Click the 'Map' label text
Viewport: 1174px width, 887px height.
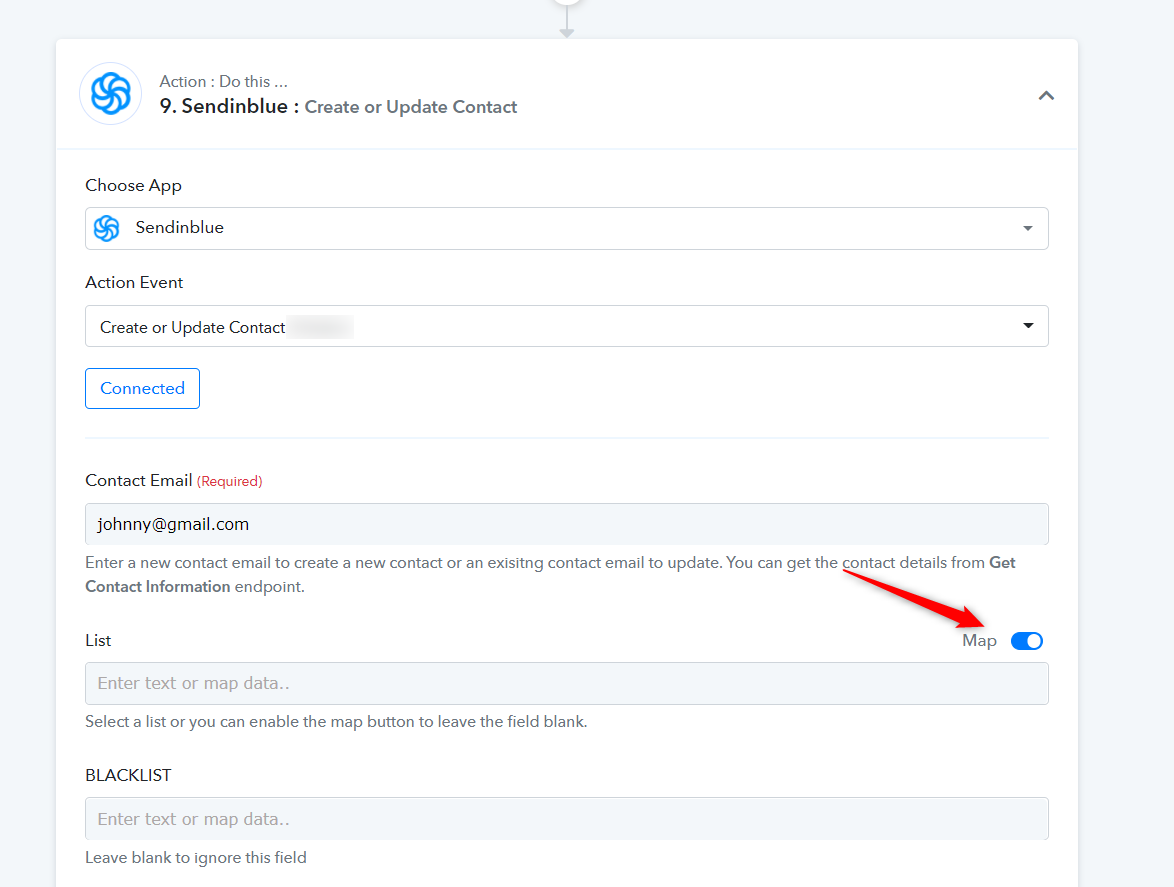click(979, 641)
